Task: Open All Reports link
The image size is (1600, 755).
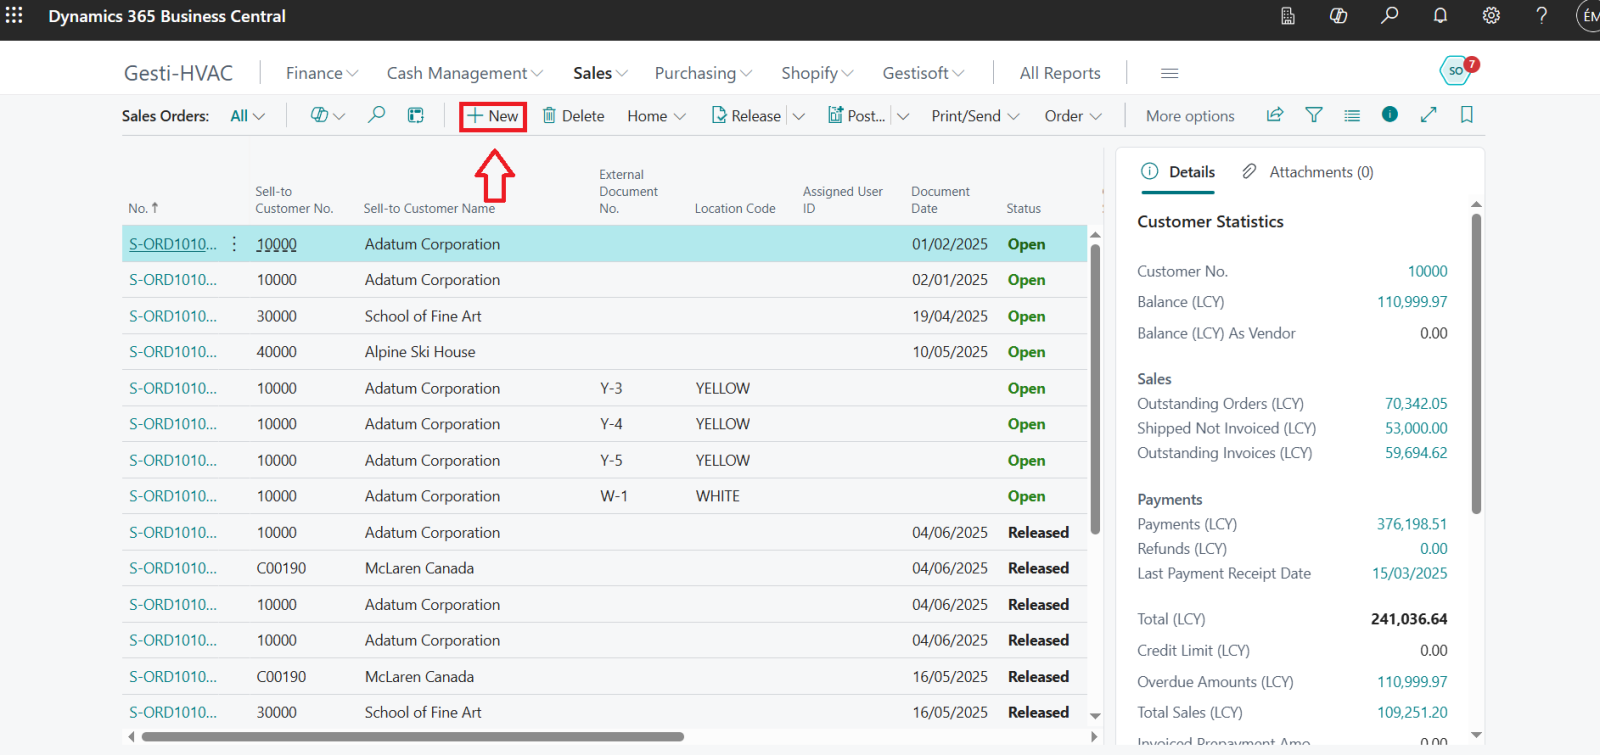Action: pos(1060,73)
